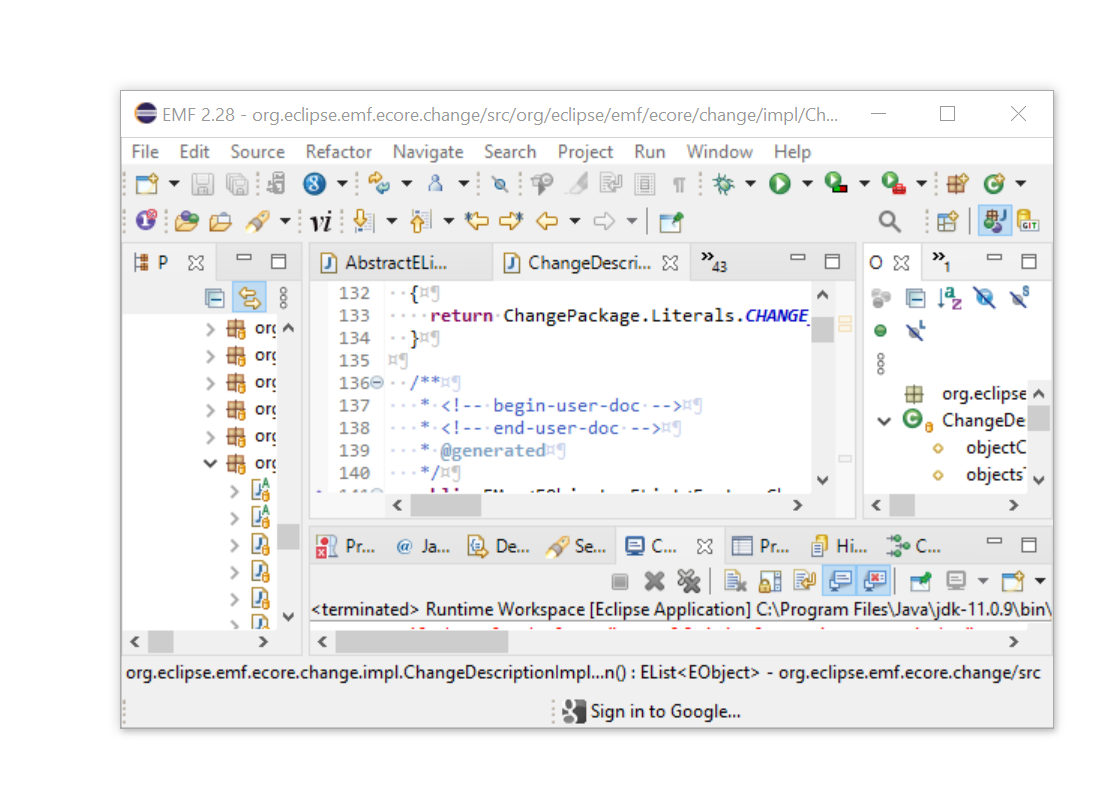Toggle Link with Editor in Package Explorer
Viewport: 1095px width, 799px height.
point(249,297)
